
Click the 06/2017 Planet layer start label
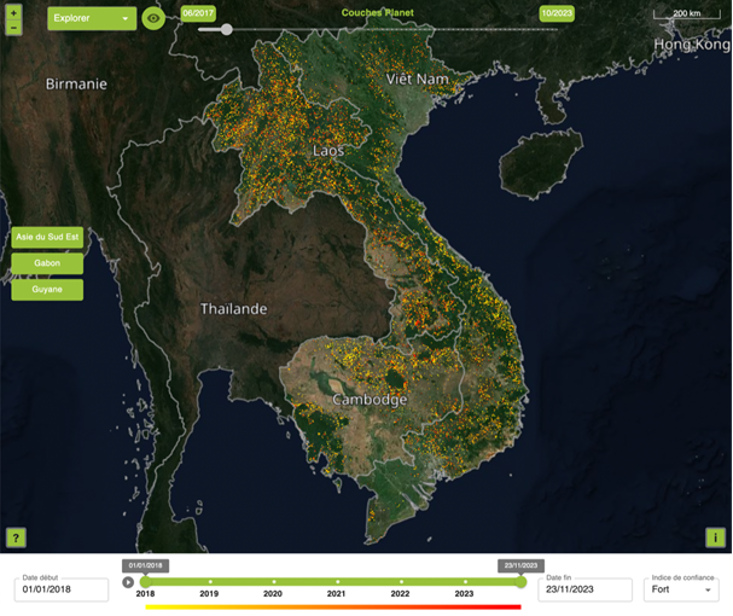click(197, 14)
